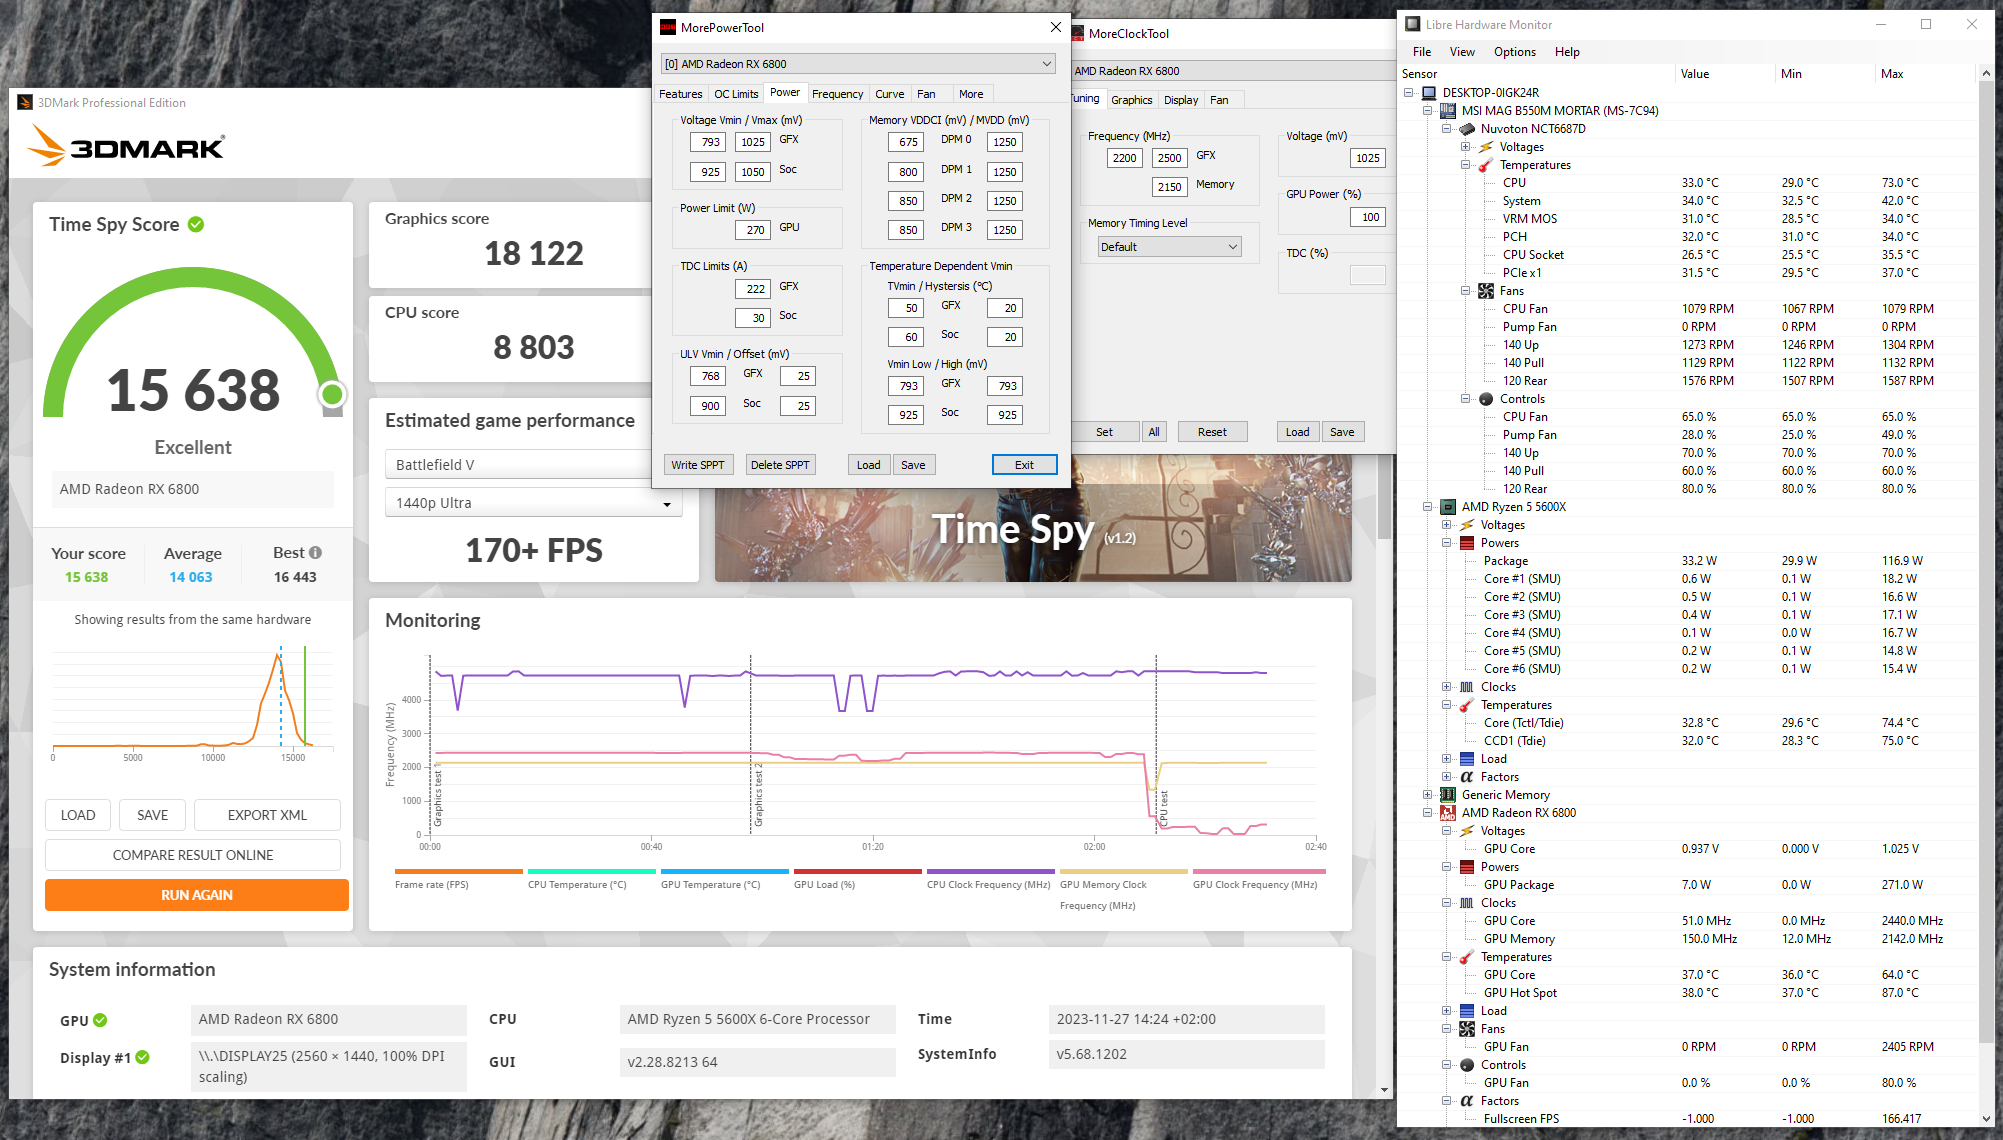Click the green validation checkmark beside Time Spy Score
The height and width of the screenshot is (1140, 2003).
click(196, 224)
